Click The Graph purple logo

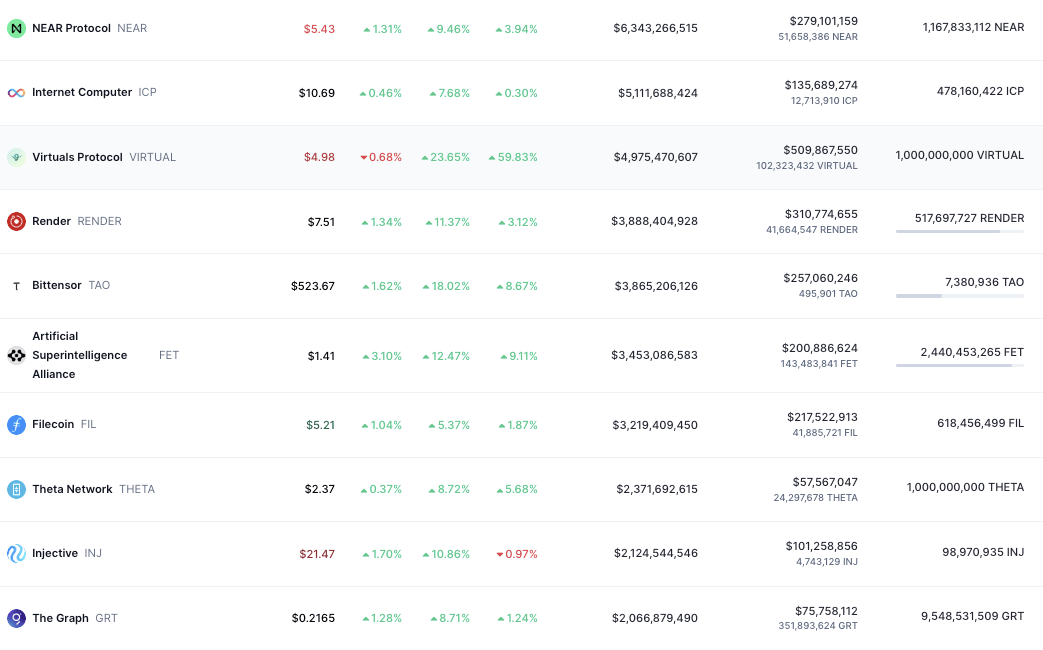click(16, 618)
